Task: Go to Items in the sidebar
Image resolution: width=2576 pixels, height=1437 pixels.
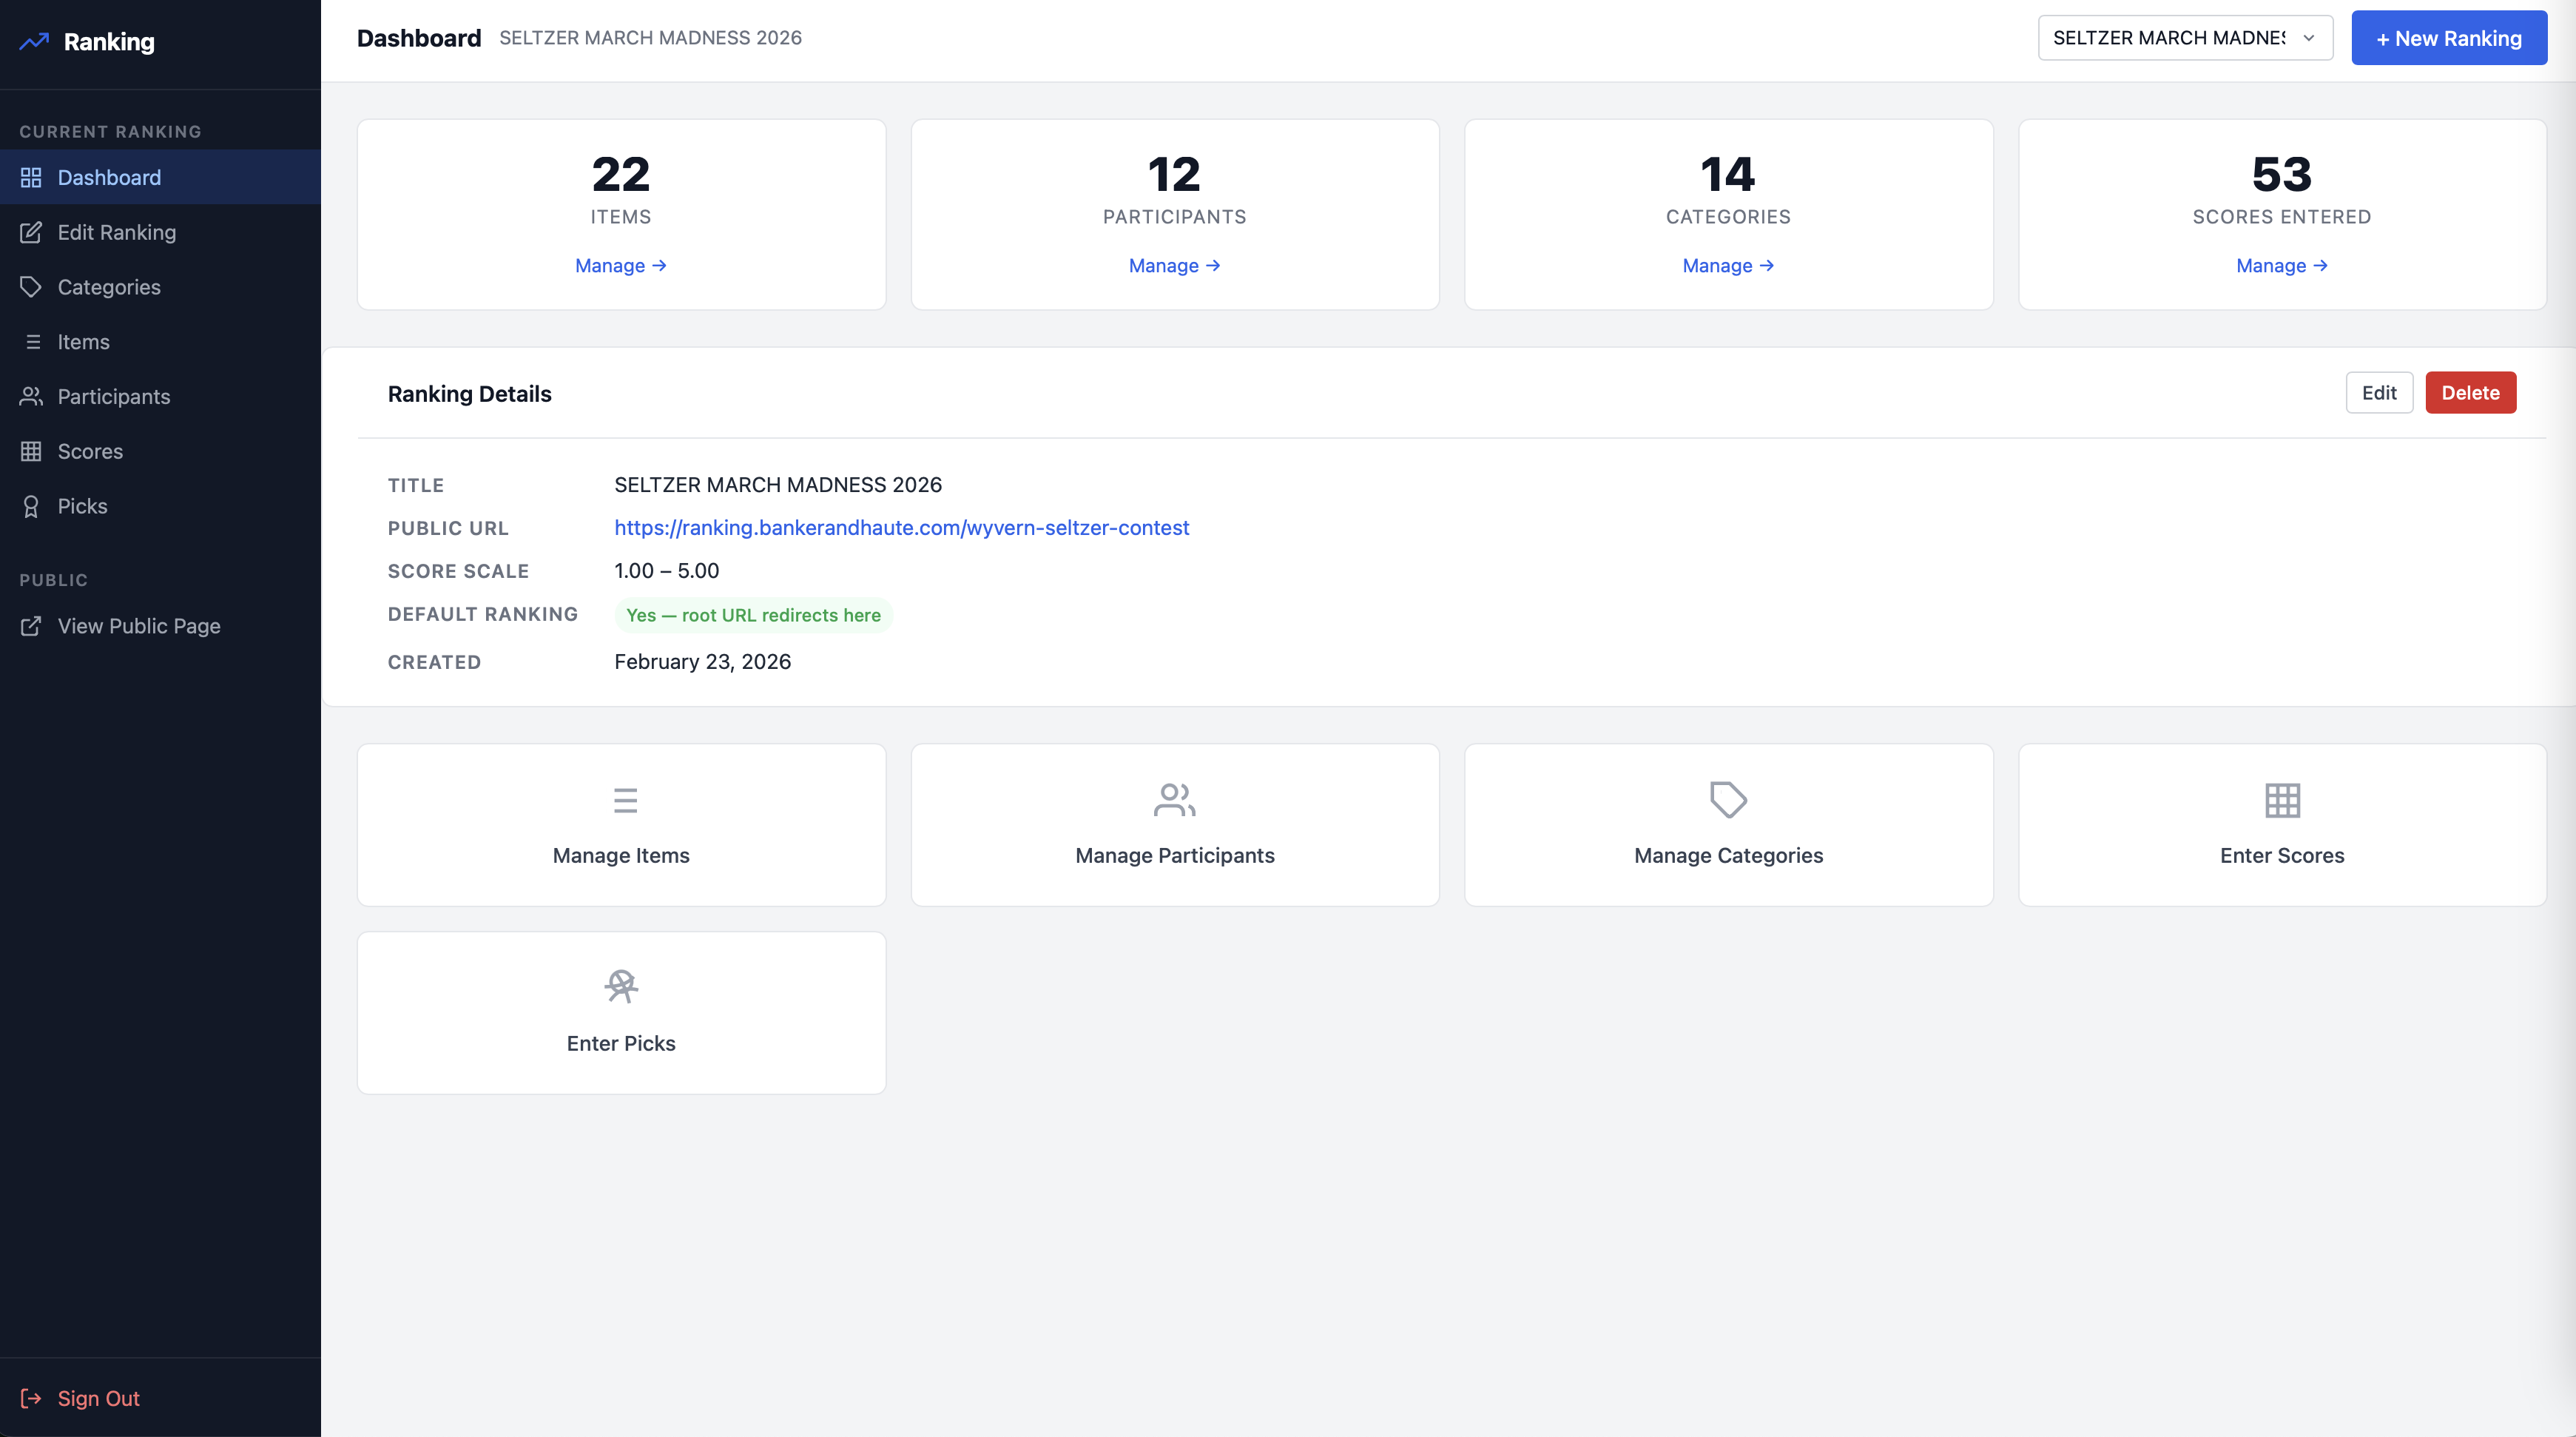Action: pos(83,342)
